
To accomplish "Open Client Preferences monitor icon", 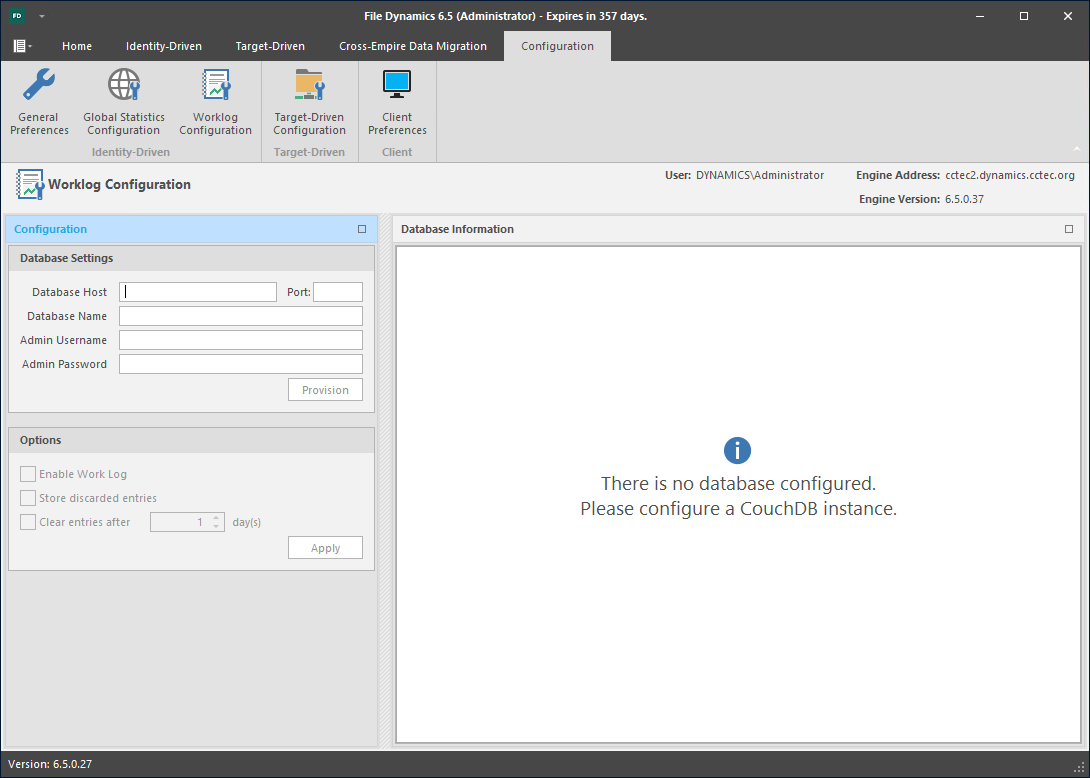I will (x=397, y=86).
